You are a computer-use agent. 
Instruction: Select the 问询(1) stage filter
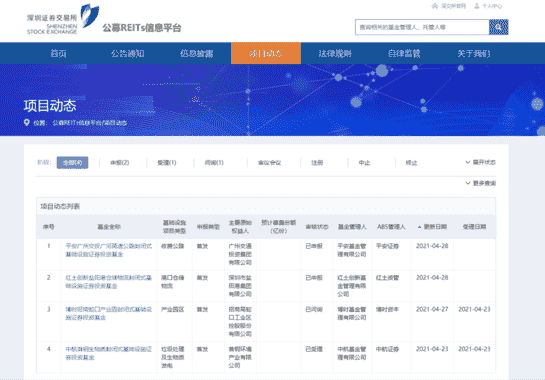point(214,162)
